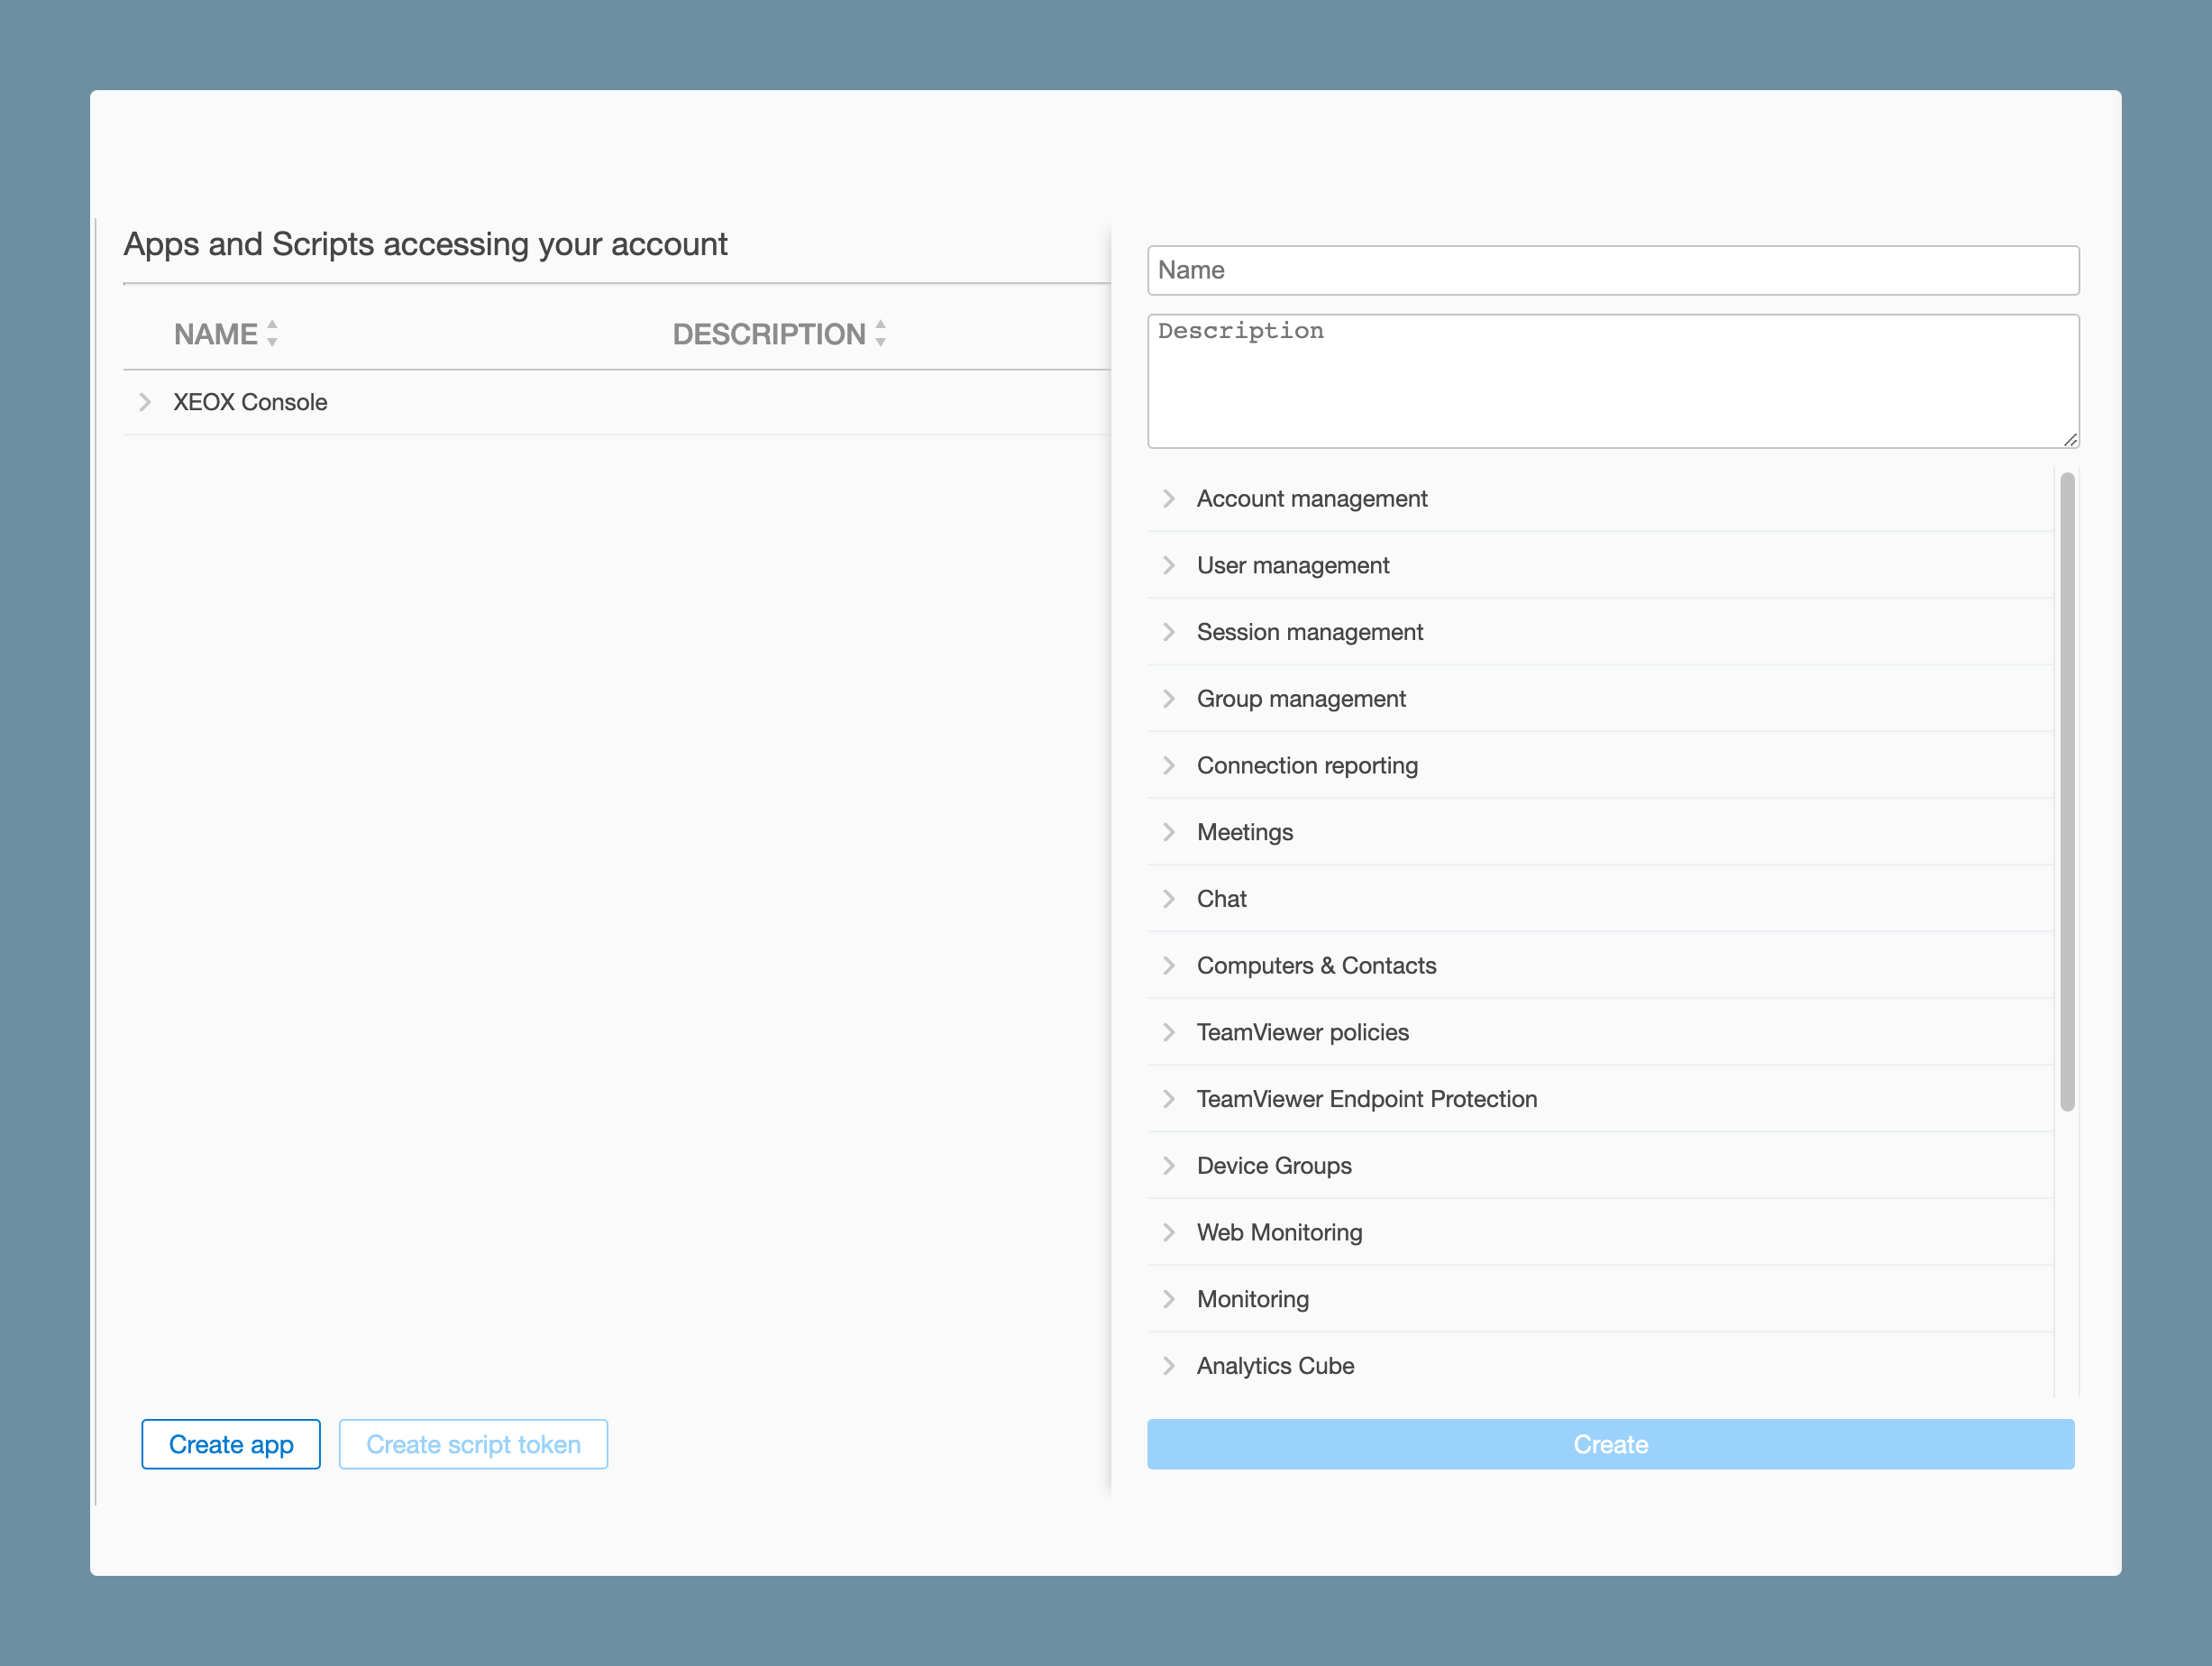Expand Group management chevron
This screenshot has height=1666, width=2212.
(x=1168, y=698)
